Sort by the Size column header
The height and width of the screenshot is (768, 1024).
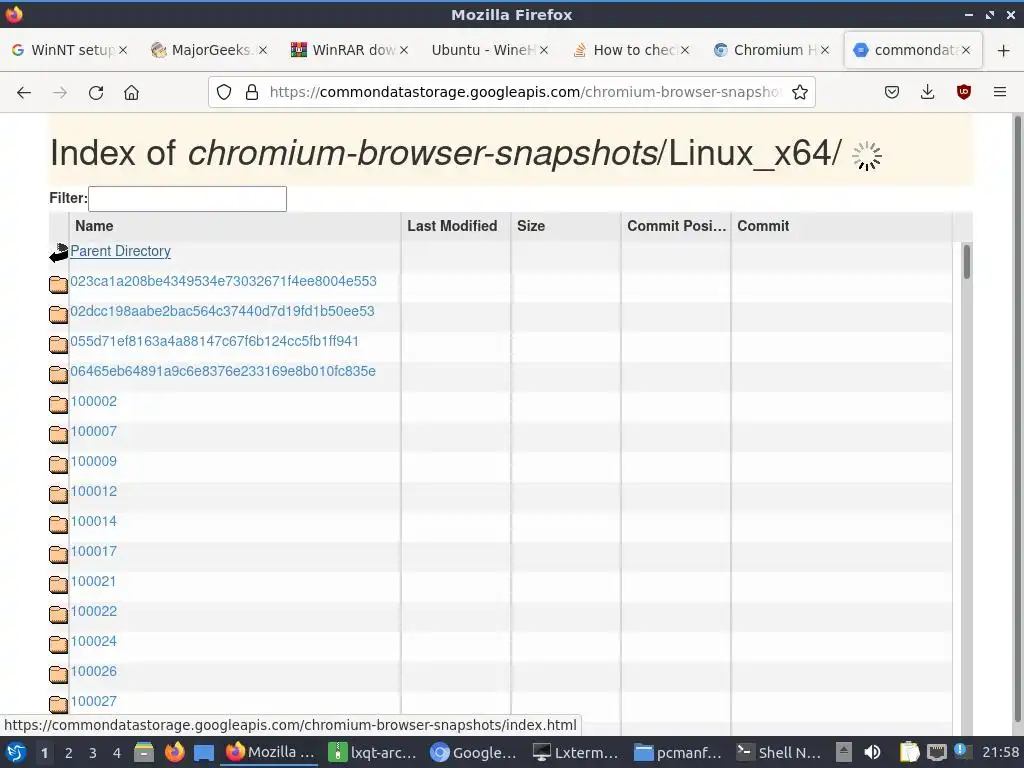tap(566, 226)
